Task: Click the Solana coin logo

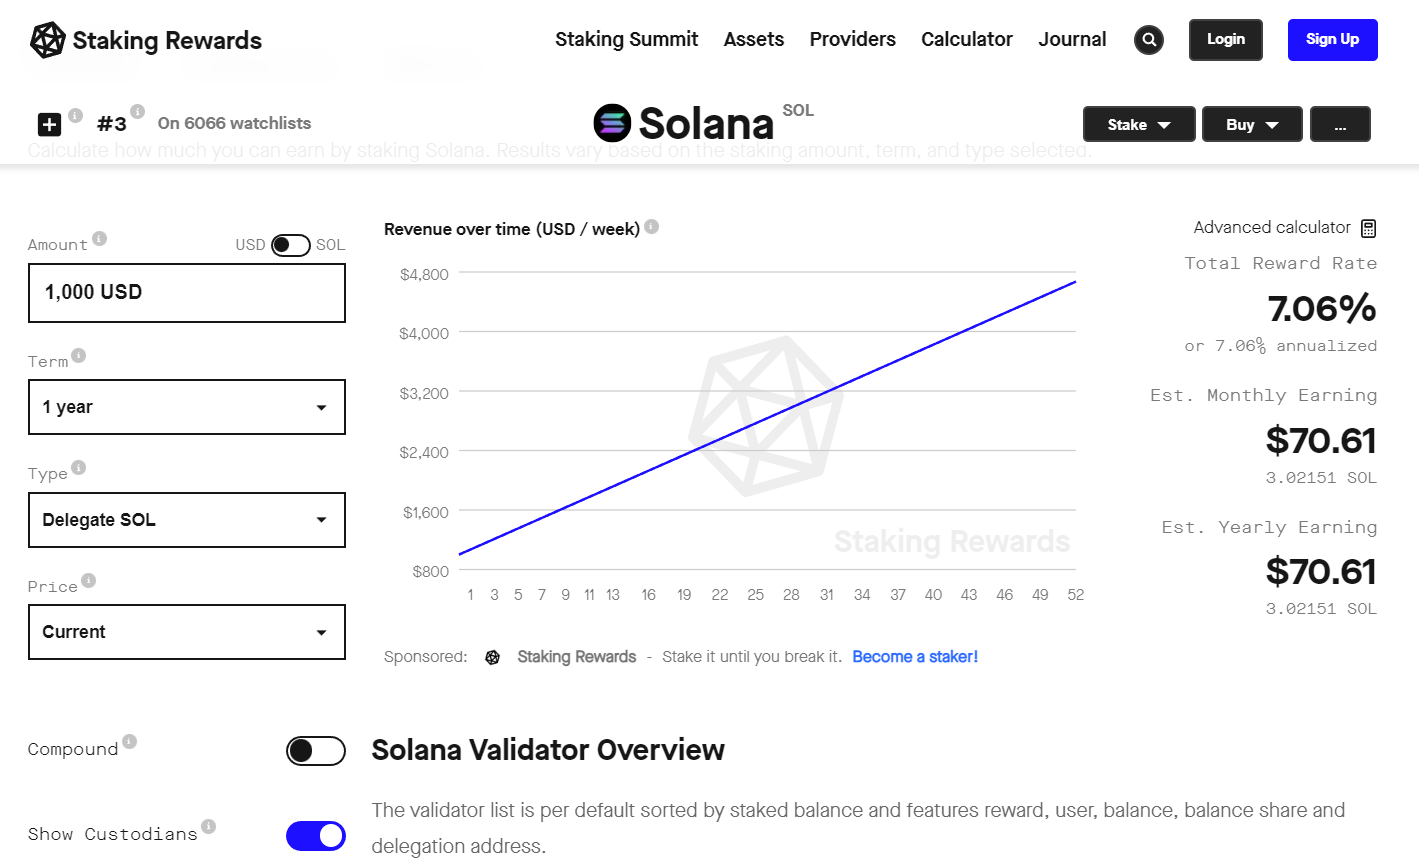Action: 612,123
